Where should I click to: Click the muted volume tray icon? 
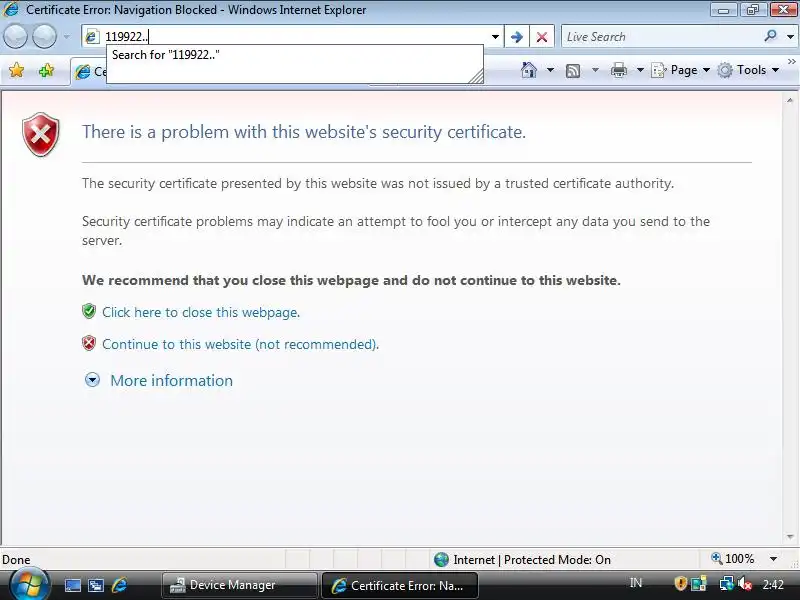[745, 583]
